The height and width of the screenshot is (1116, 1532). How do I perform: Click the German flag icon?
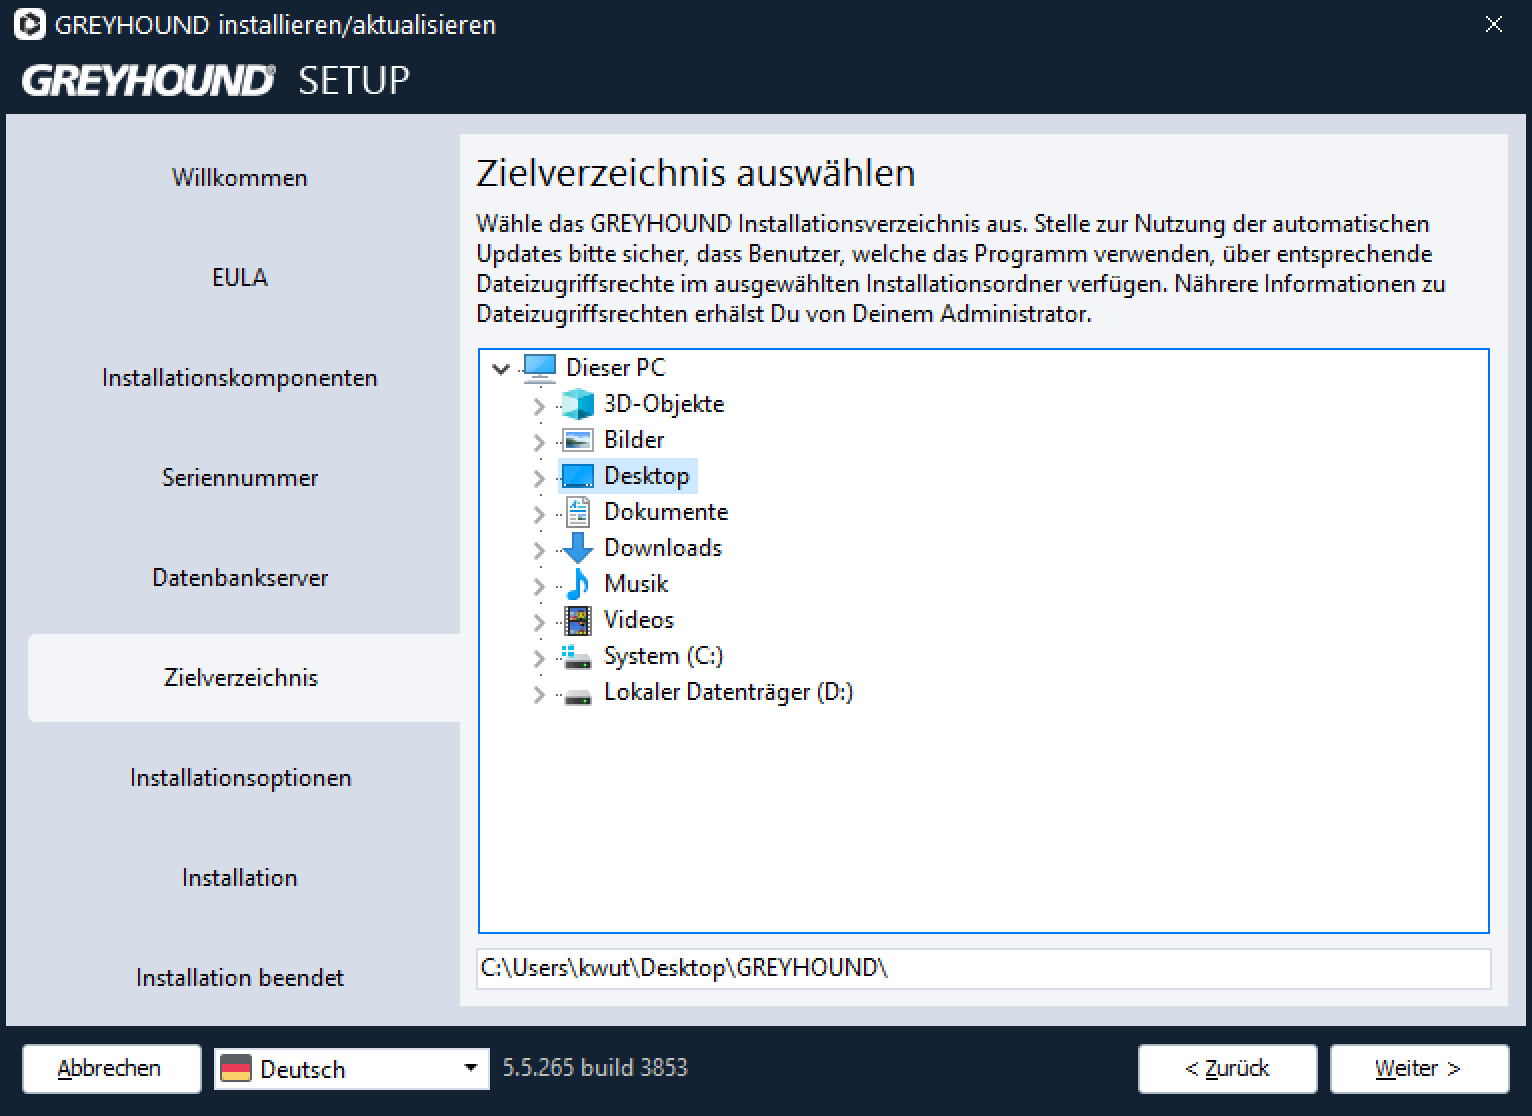pyautogui.click(x=236, y=1069)
